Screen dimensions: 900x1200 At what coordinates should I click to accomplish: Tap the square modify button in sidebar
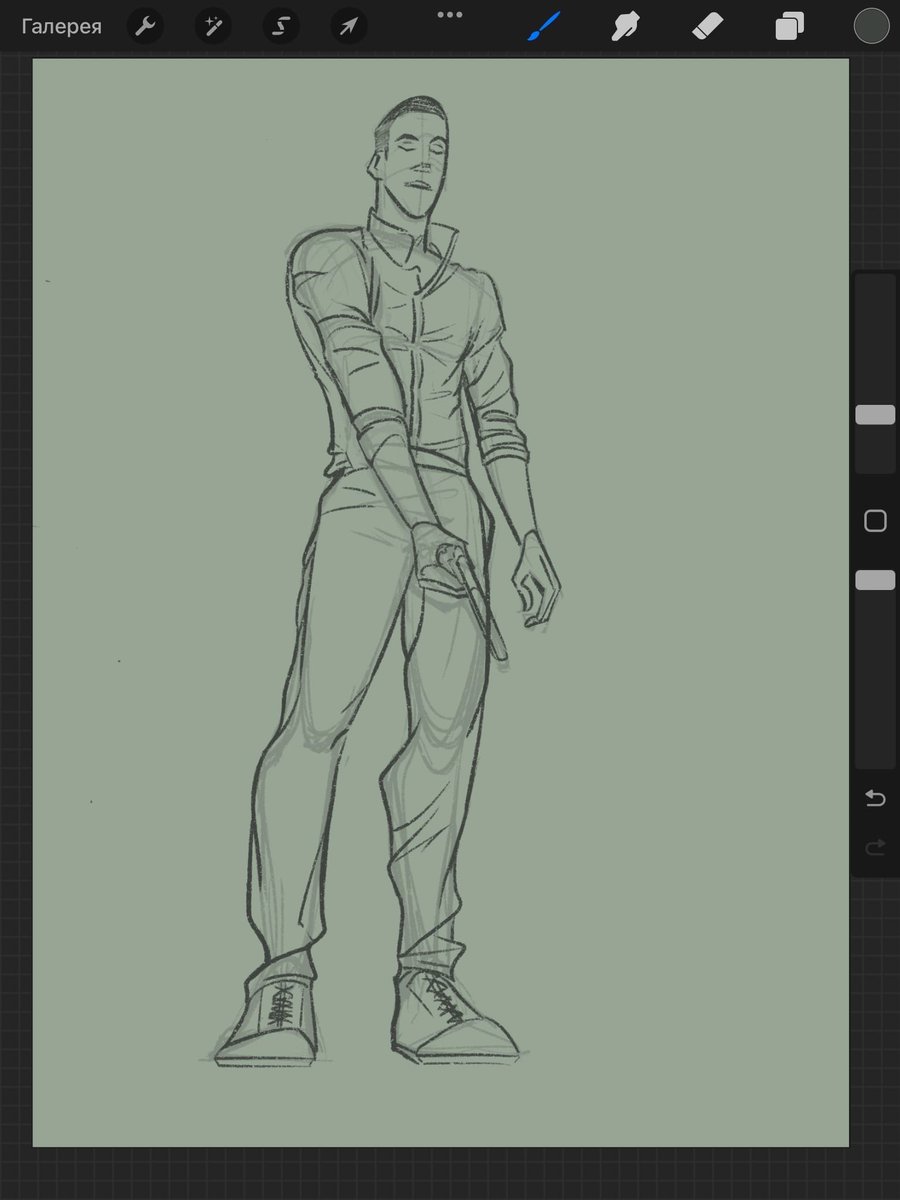coord(875,521)
